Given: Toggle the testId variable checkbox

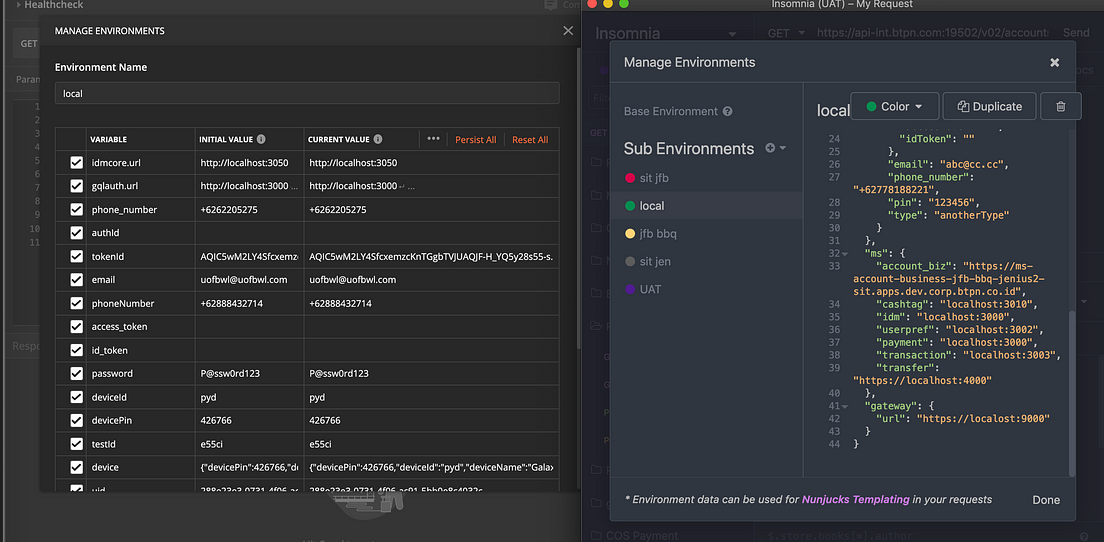Looking at the screenshot, I should [x=77, y=443].
